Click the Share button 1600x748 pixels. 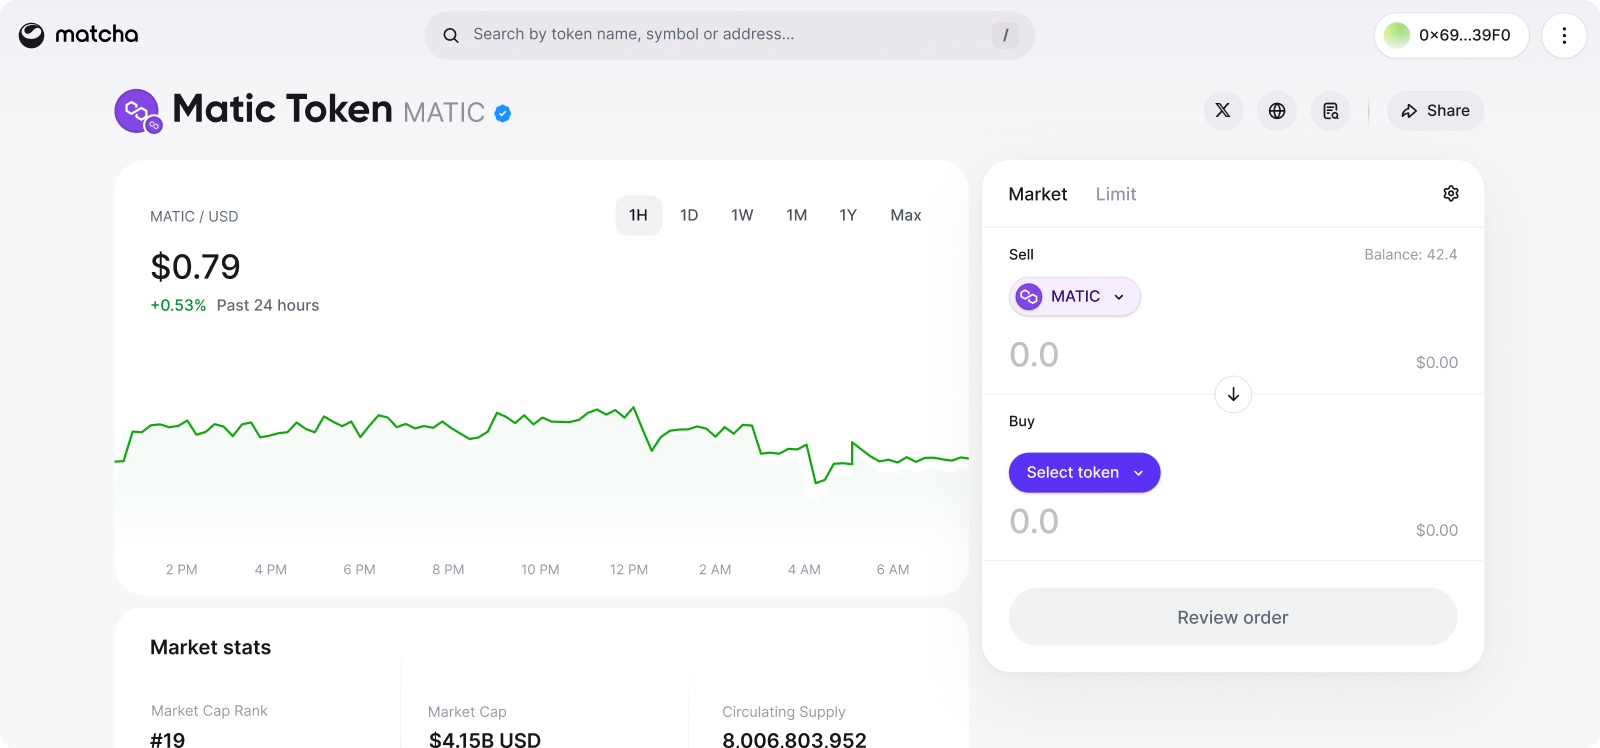(1435, 111)
